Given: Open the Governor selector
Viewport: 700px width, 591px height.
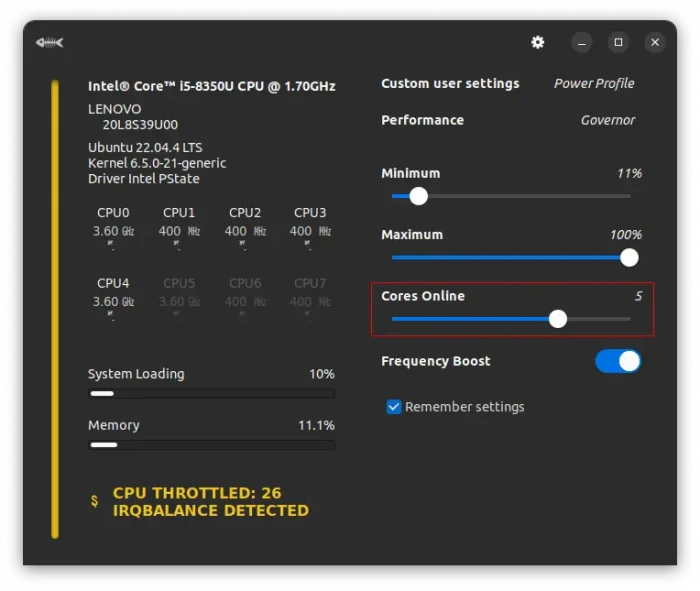Looking at the screenshot, I should point(607,120).
